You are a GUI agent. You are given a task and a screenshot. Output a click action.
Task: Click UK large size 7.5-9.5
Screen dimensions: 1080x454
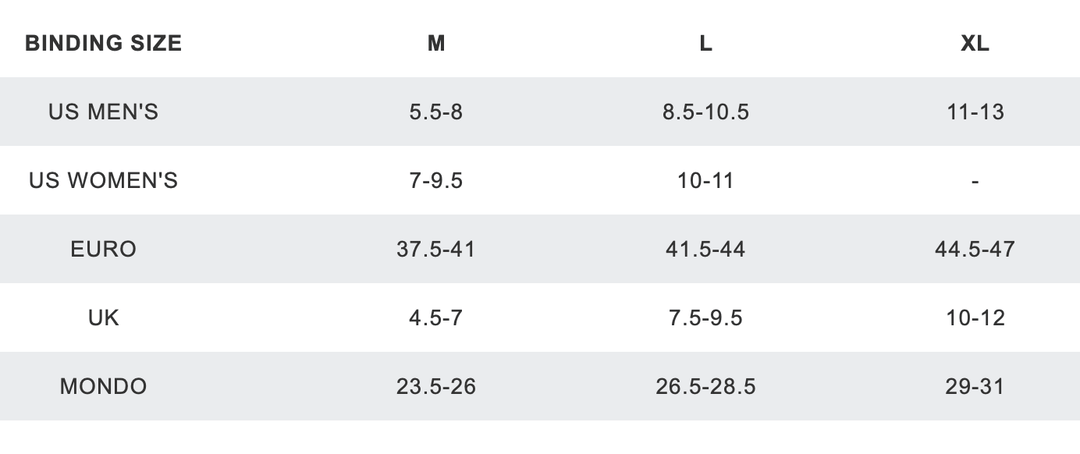705,318
